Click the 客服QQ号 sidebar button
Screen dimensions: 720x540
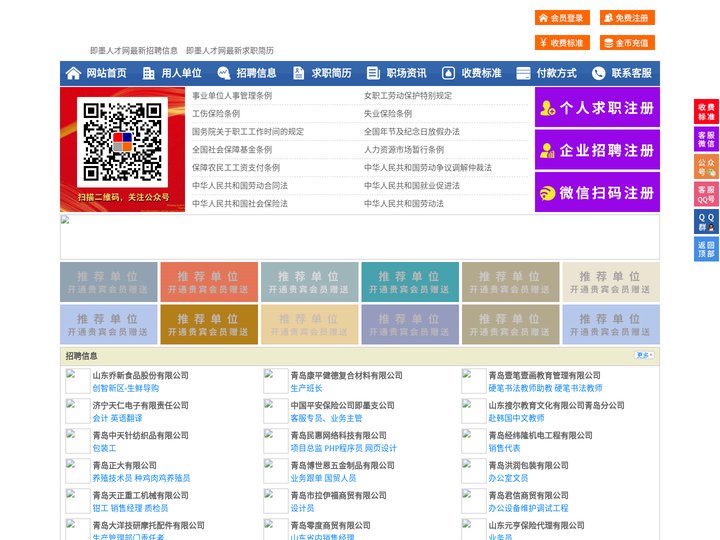[x=706, y=194]
